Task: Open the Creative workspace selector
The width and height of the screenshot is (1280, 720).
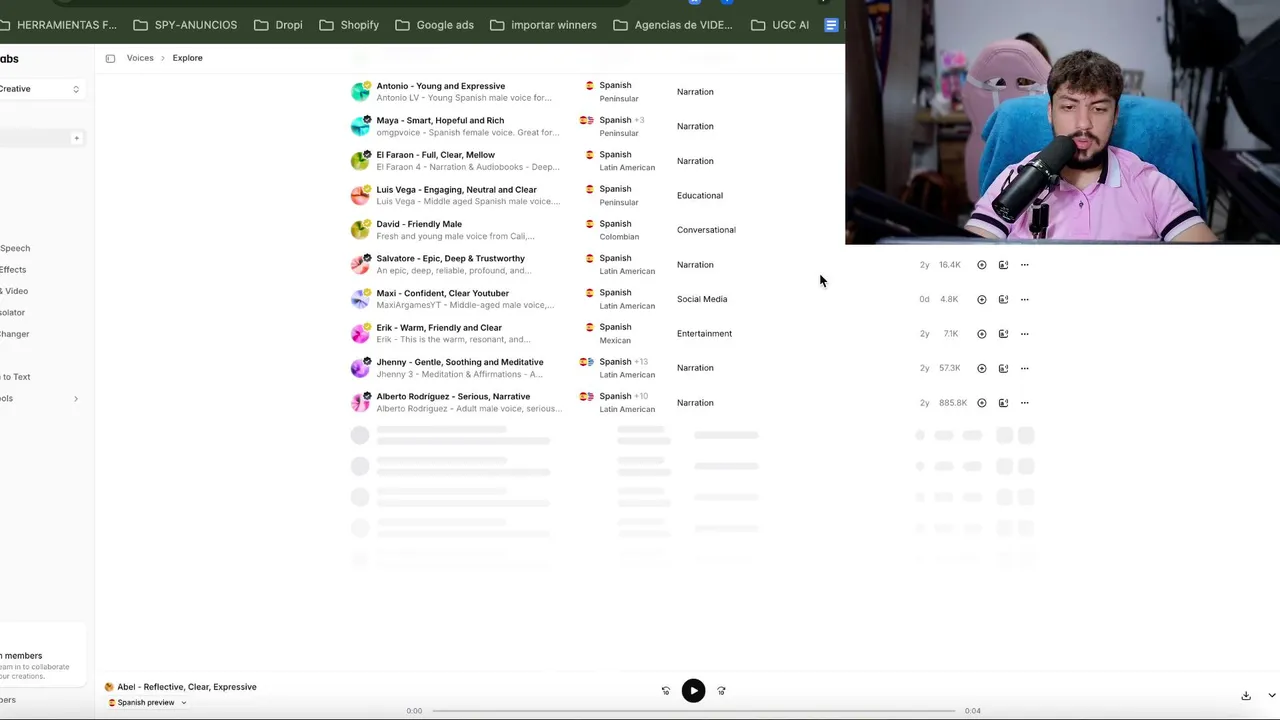Action: [x=41, y=89]
